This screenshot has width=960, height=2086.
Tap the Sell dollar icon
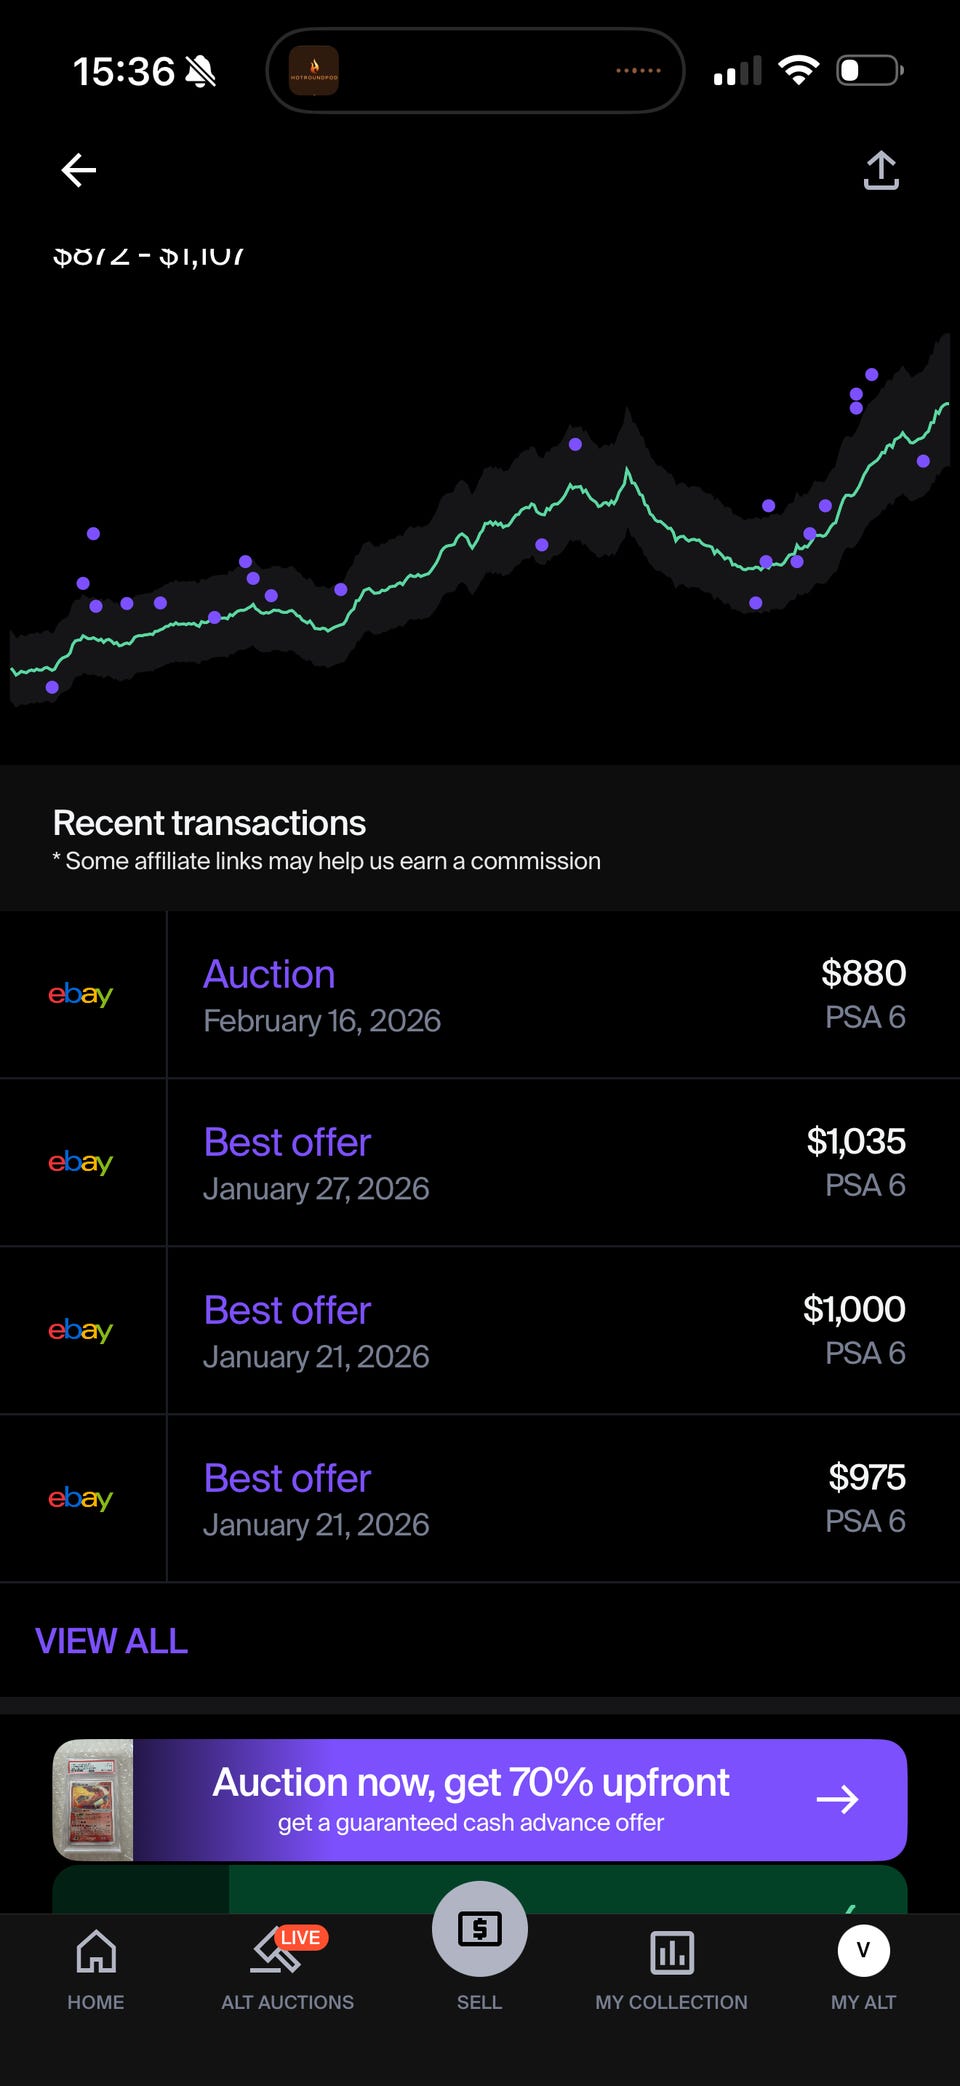[x=479, y=1930]
